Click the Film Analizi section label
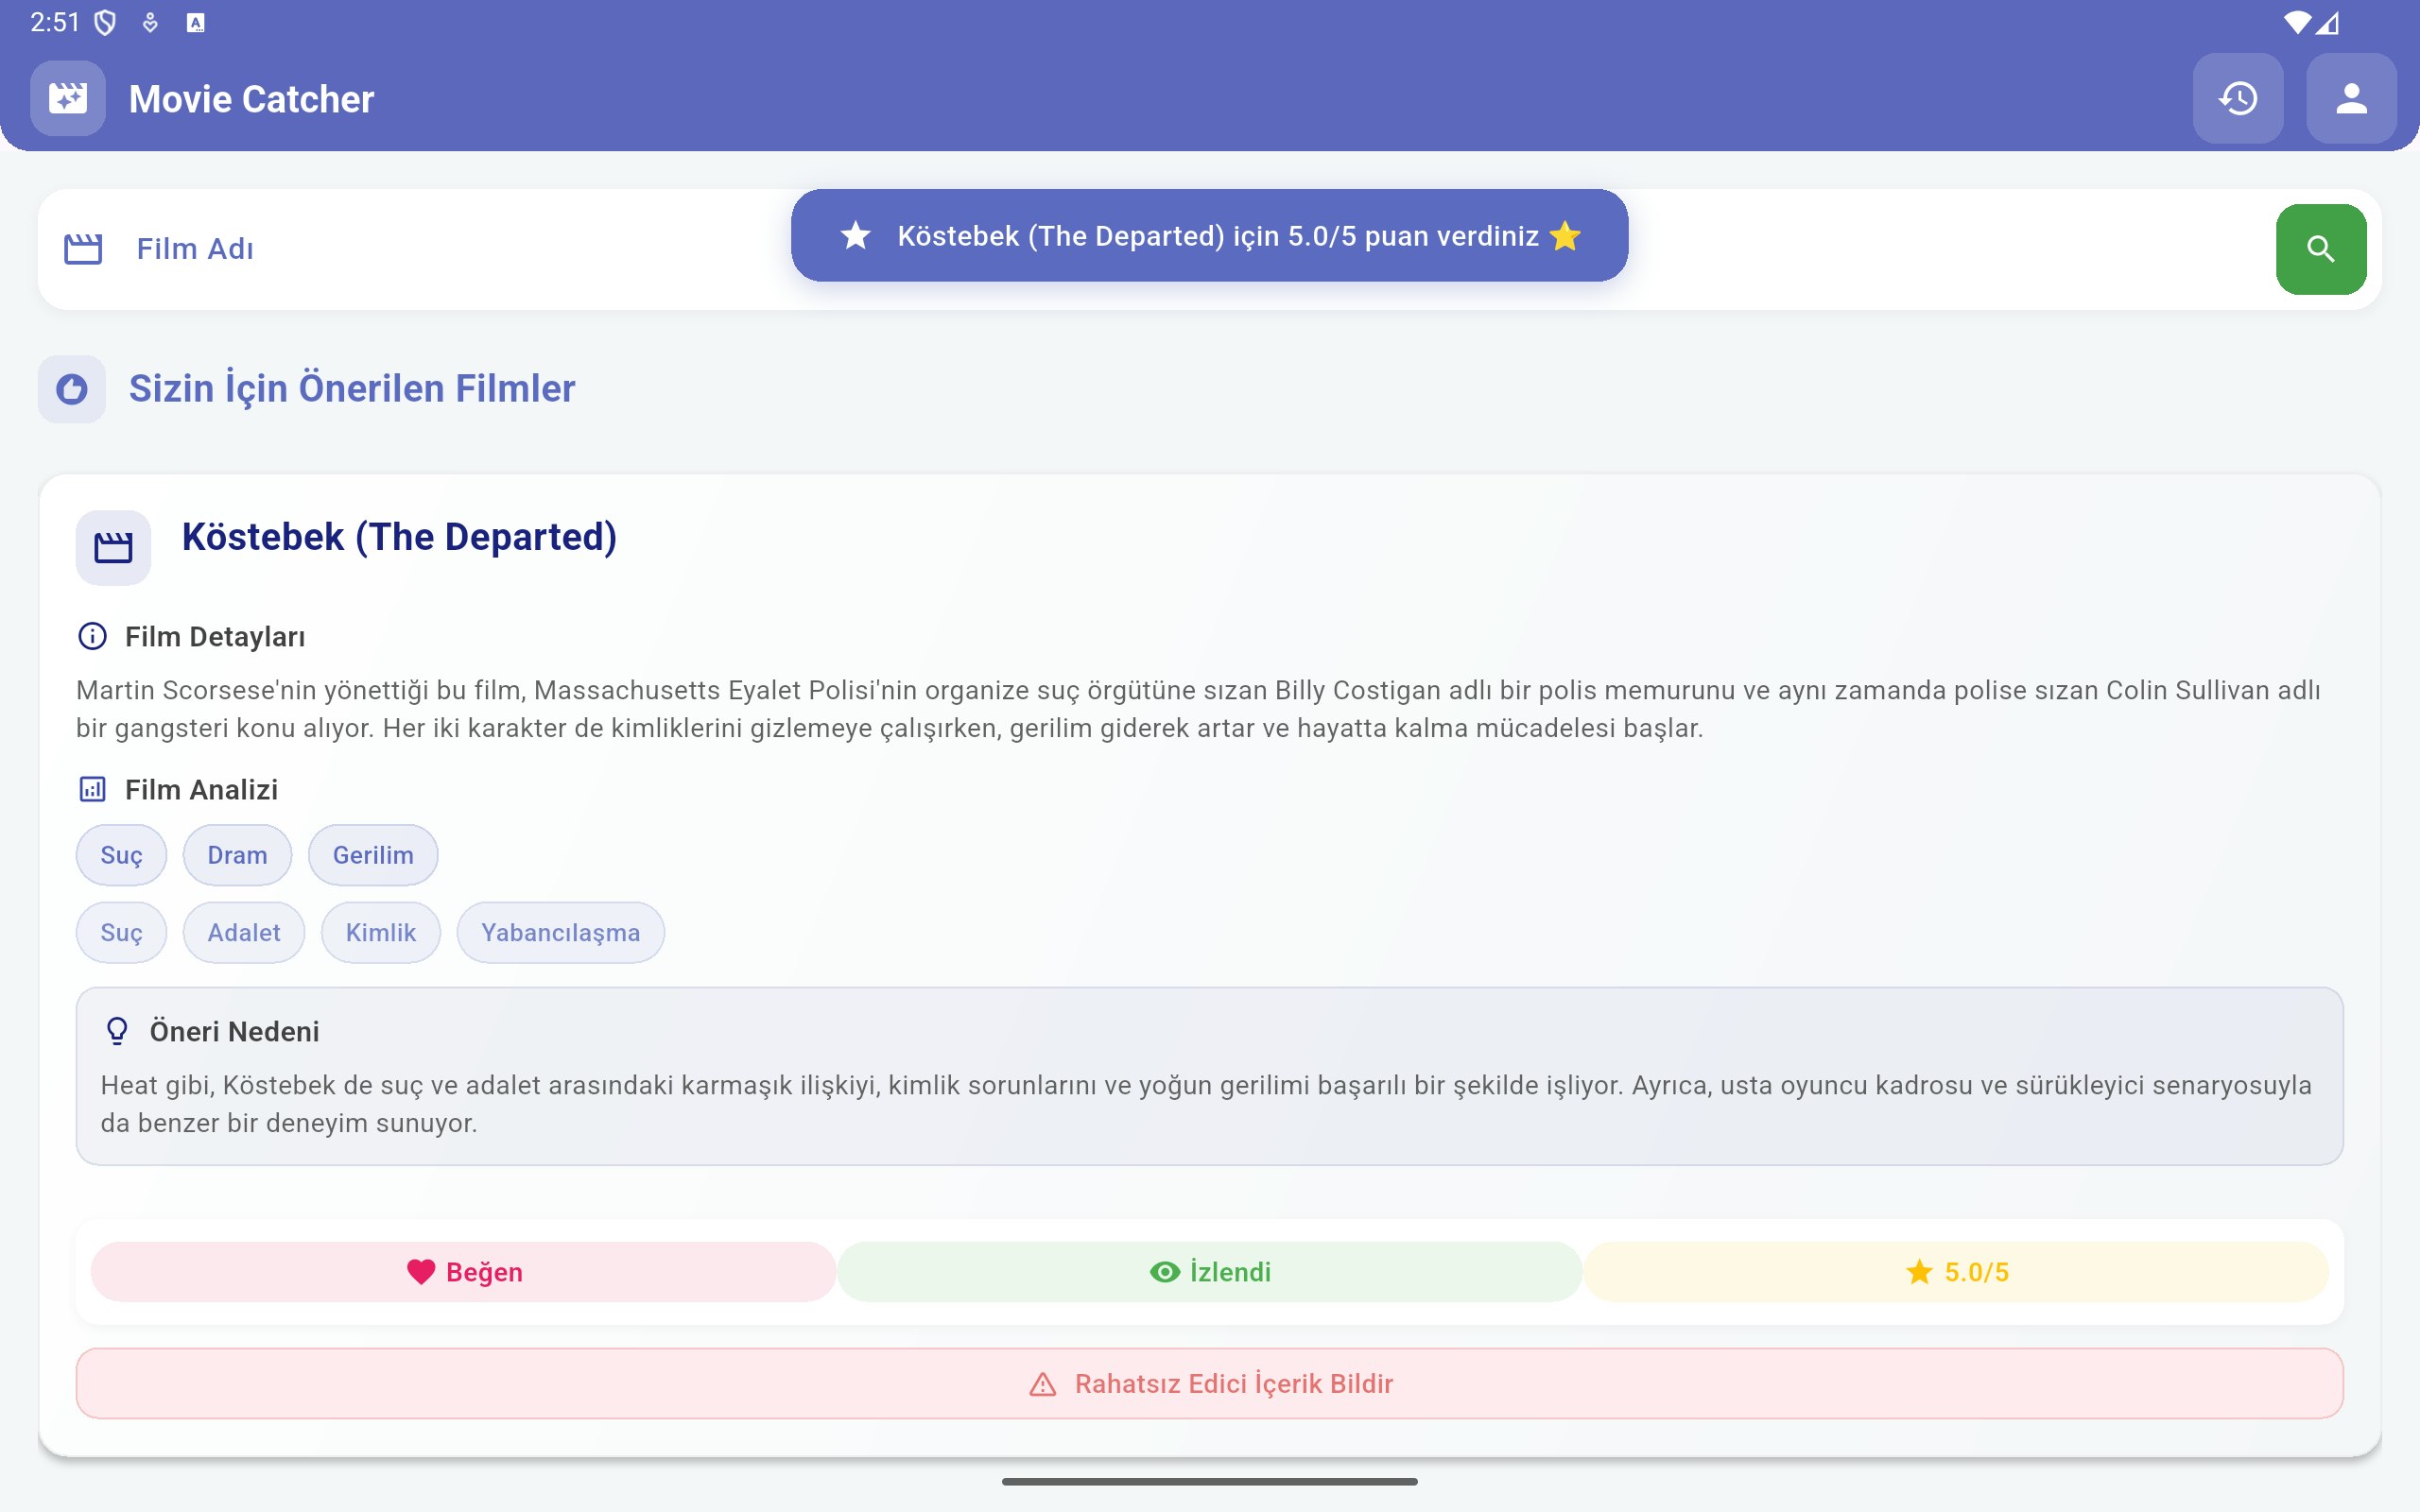The width and height of the screenshot is (2420, 1512). coord(201,790)
